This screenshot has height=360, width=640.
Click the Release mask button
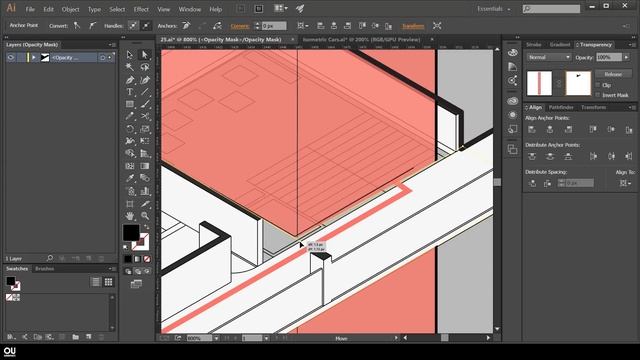pos(613,74)
